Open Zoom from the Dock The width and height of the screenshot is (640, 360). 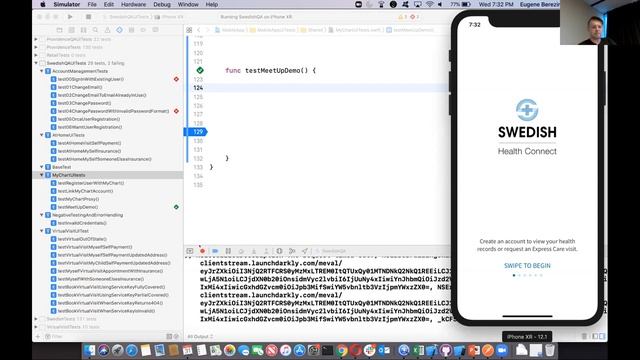(x=502, y=350)
